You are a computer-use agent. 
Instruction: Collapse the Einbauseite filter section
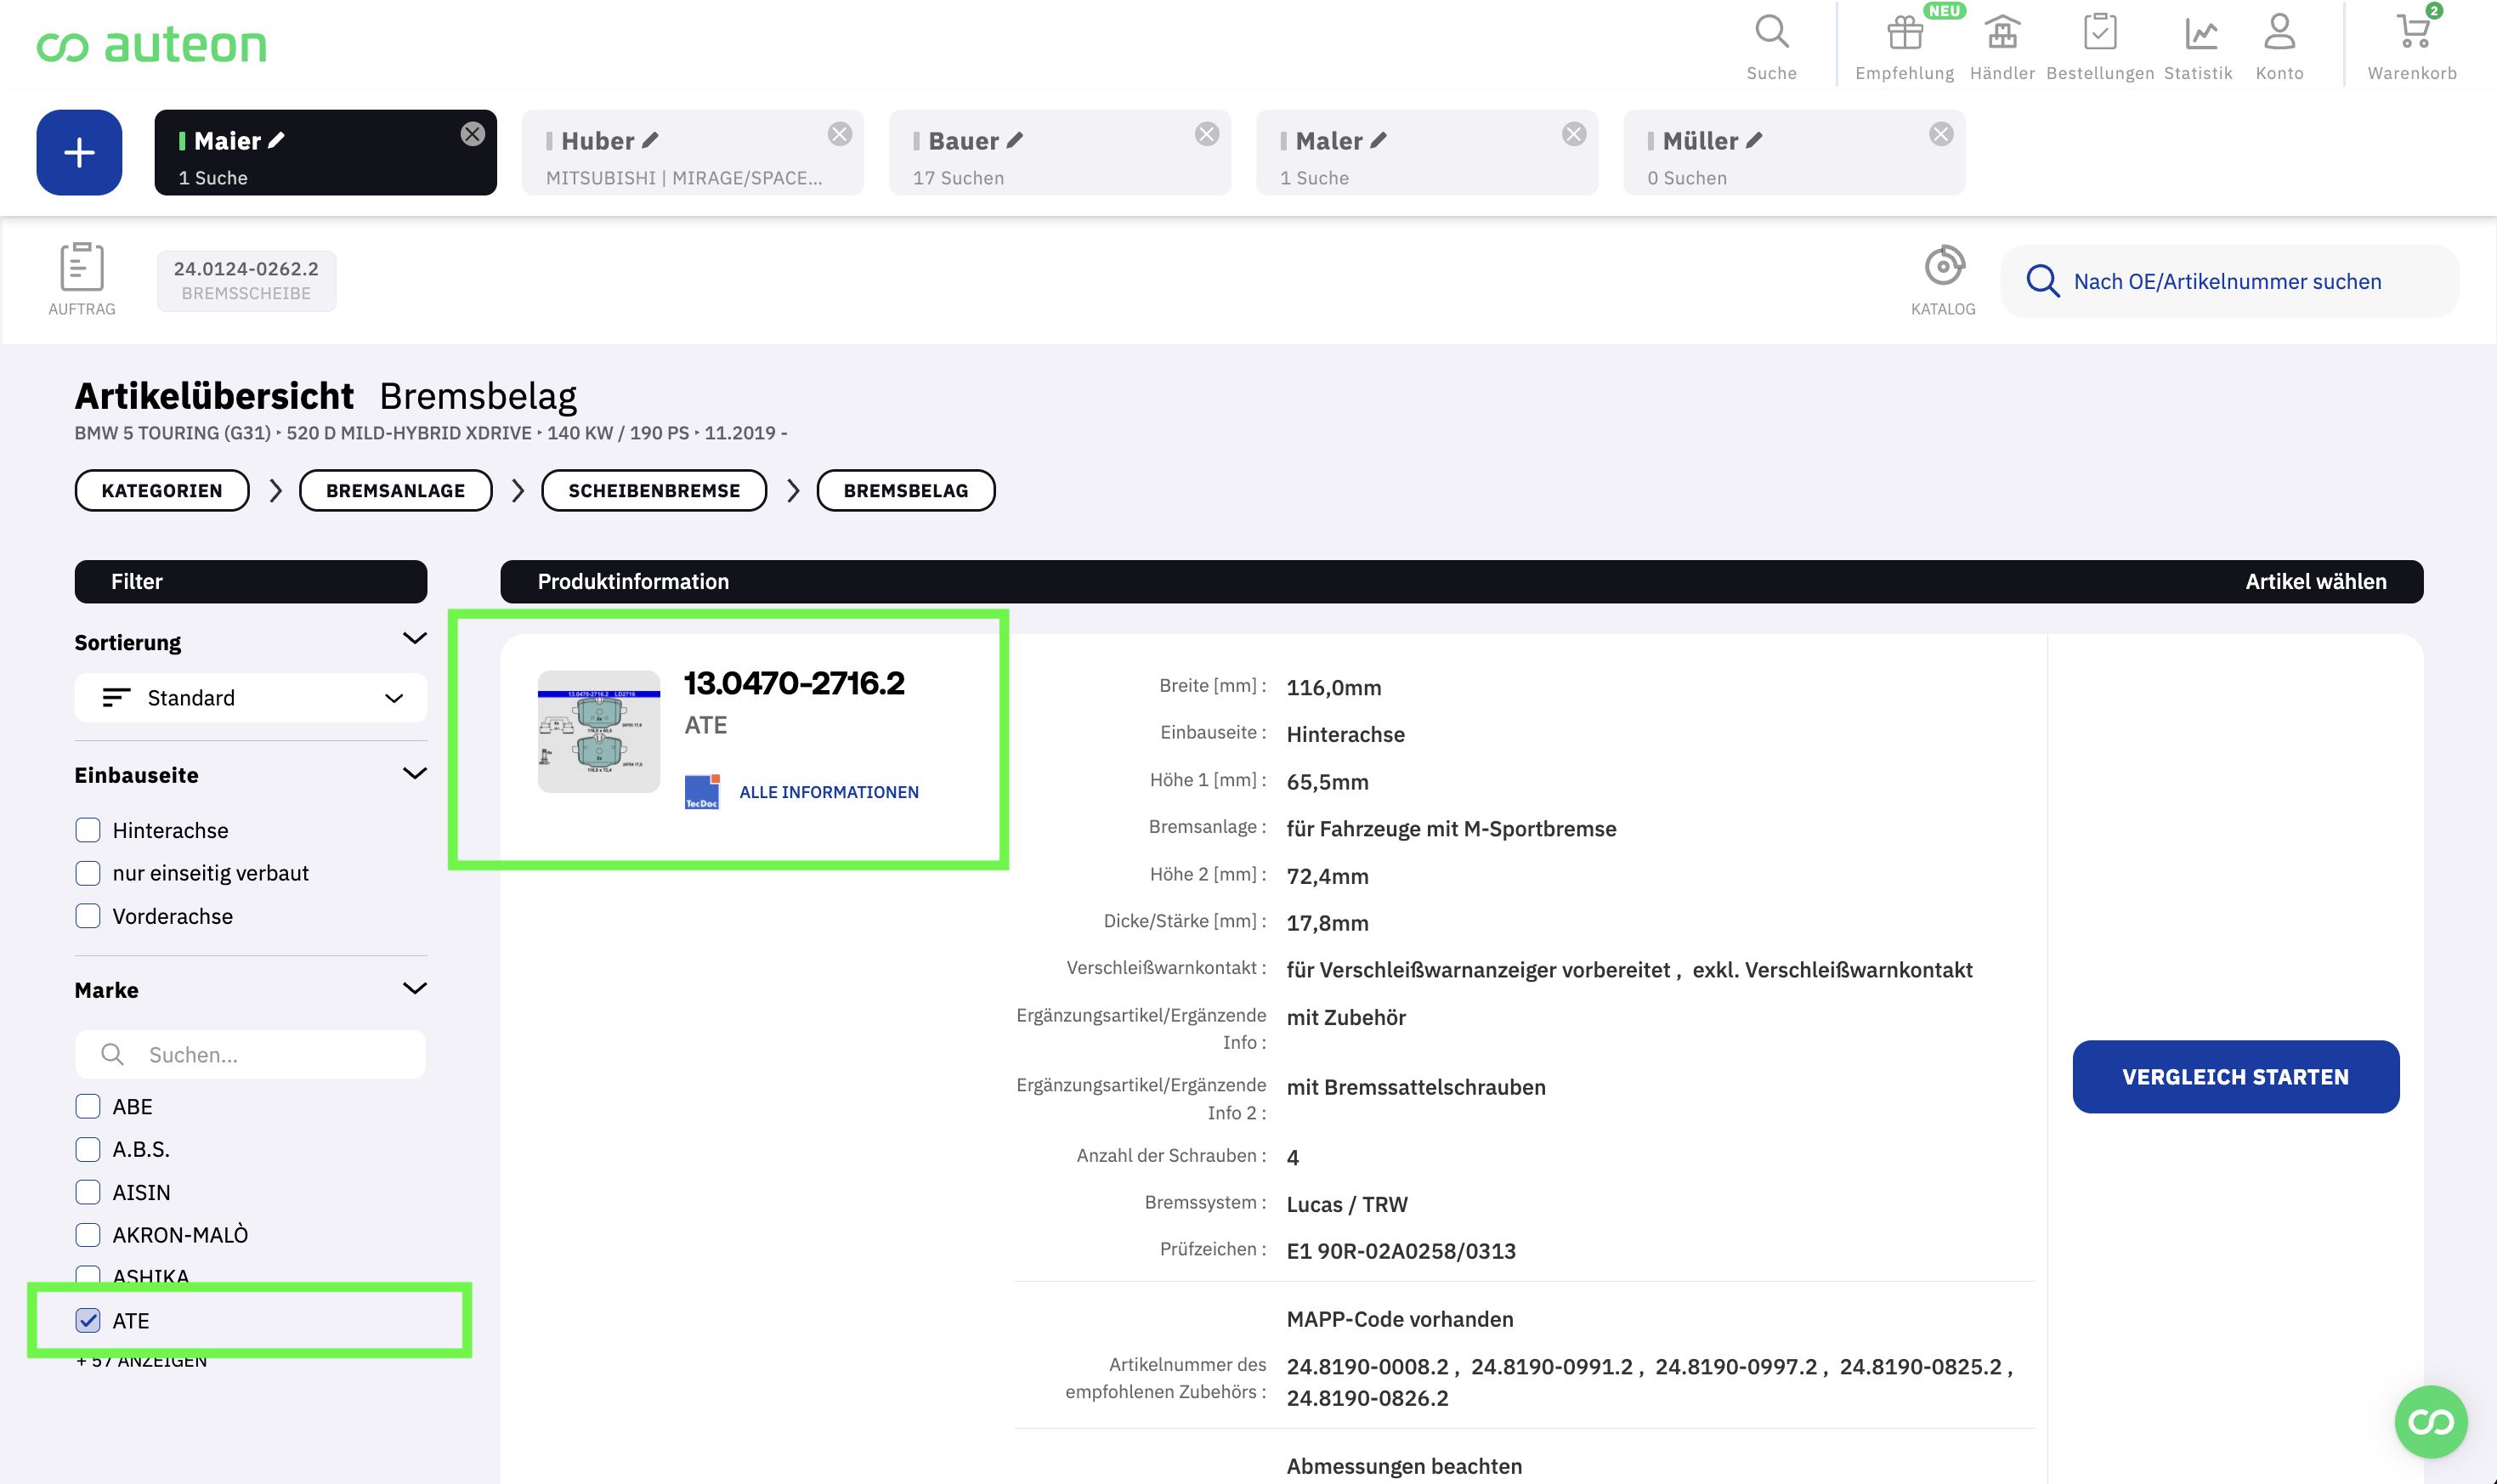click(414, 774)
